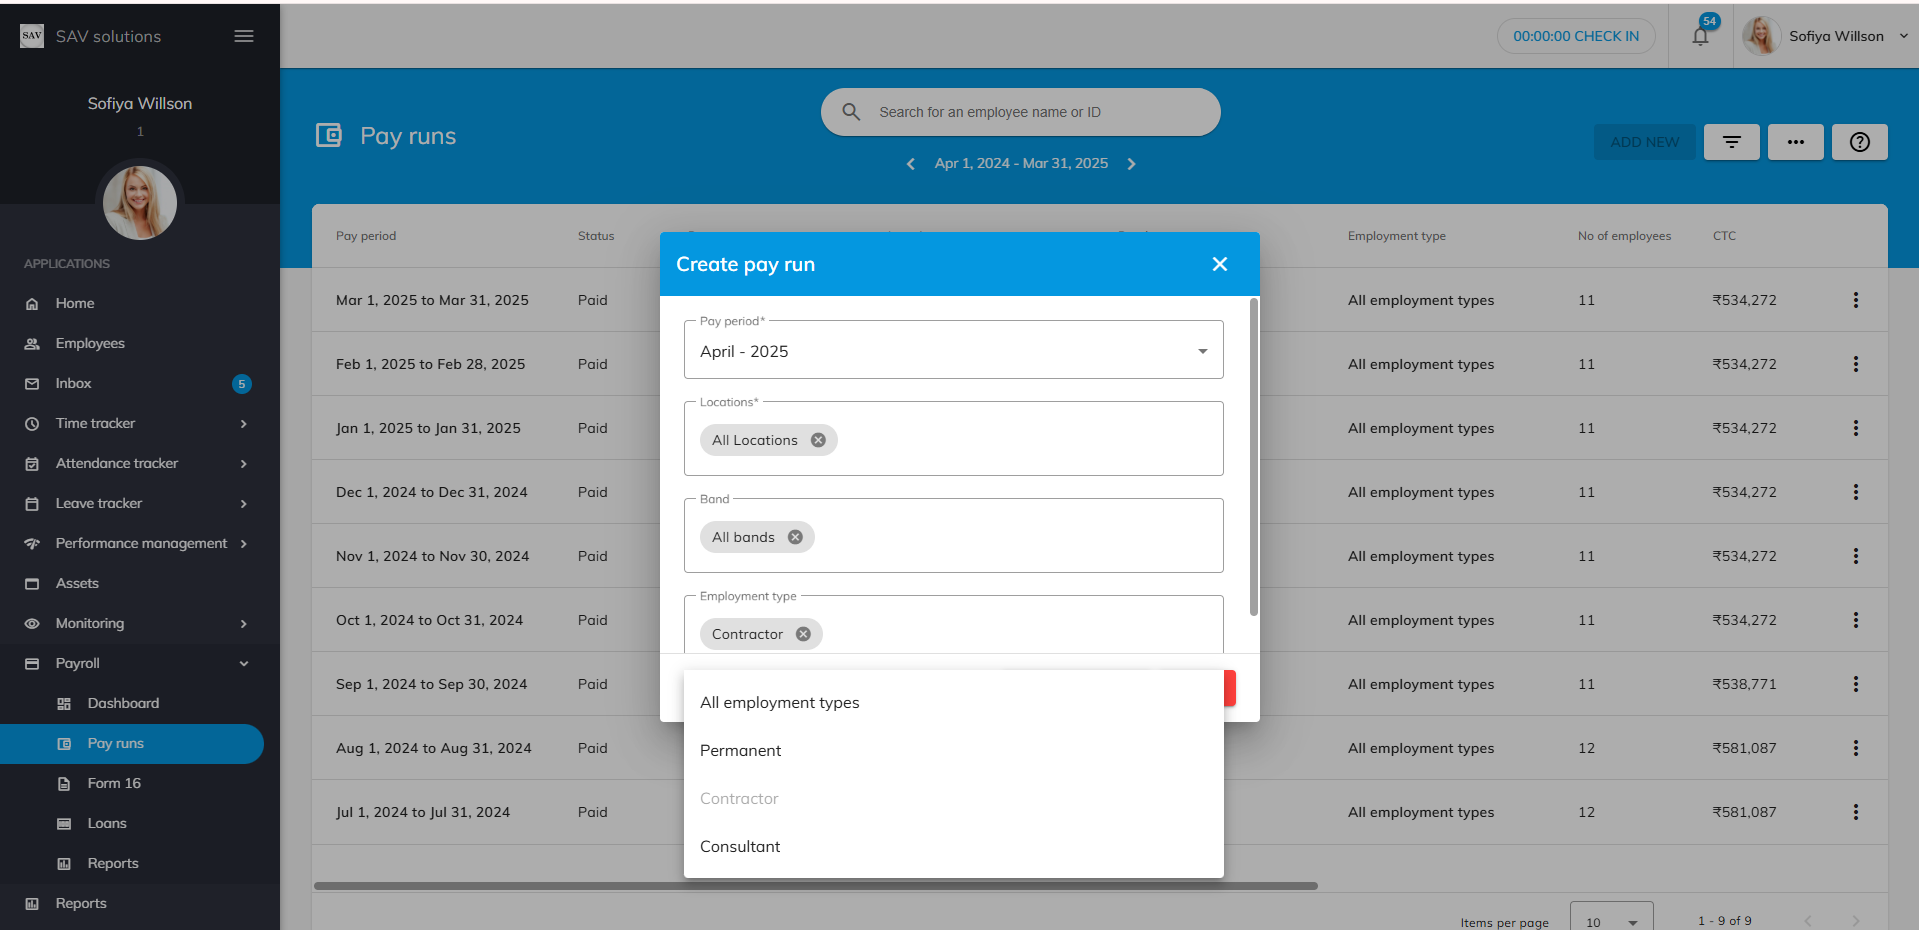Image resolution: width=1919 pixels, height=930 pixels.
Task: Expand the Time tracker menu
Action: pos(97,423)
